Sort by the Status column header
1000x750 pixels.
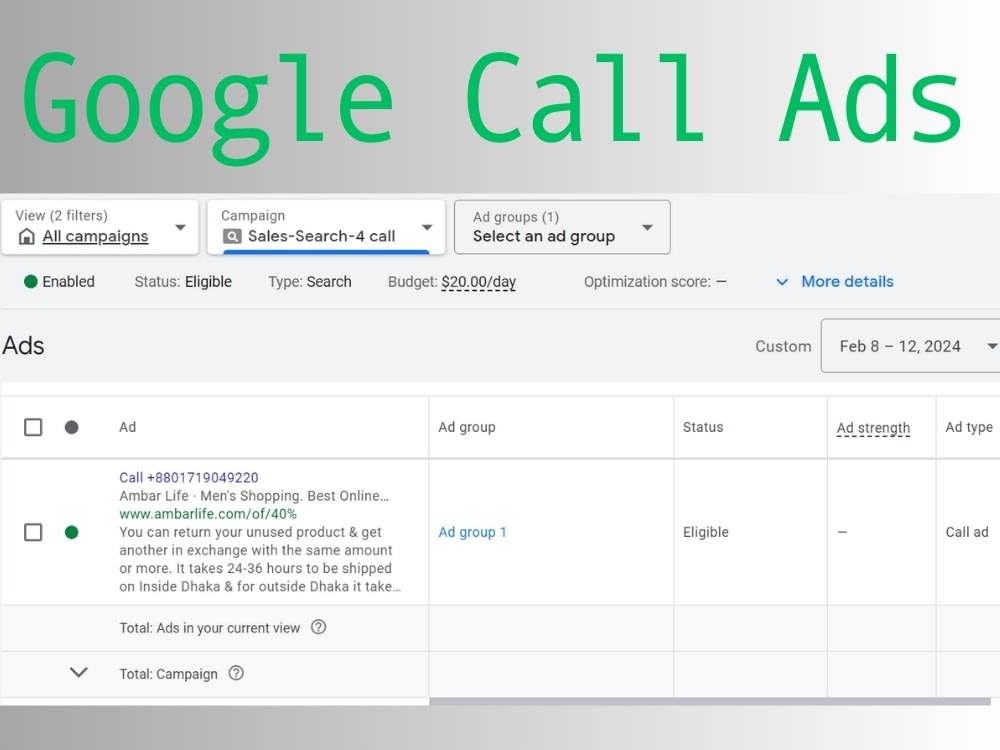click(703, 427)
